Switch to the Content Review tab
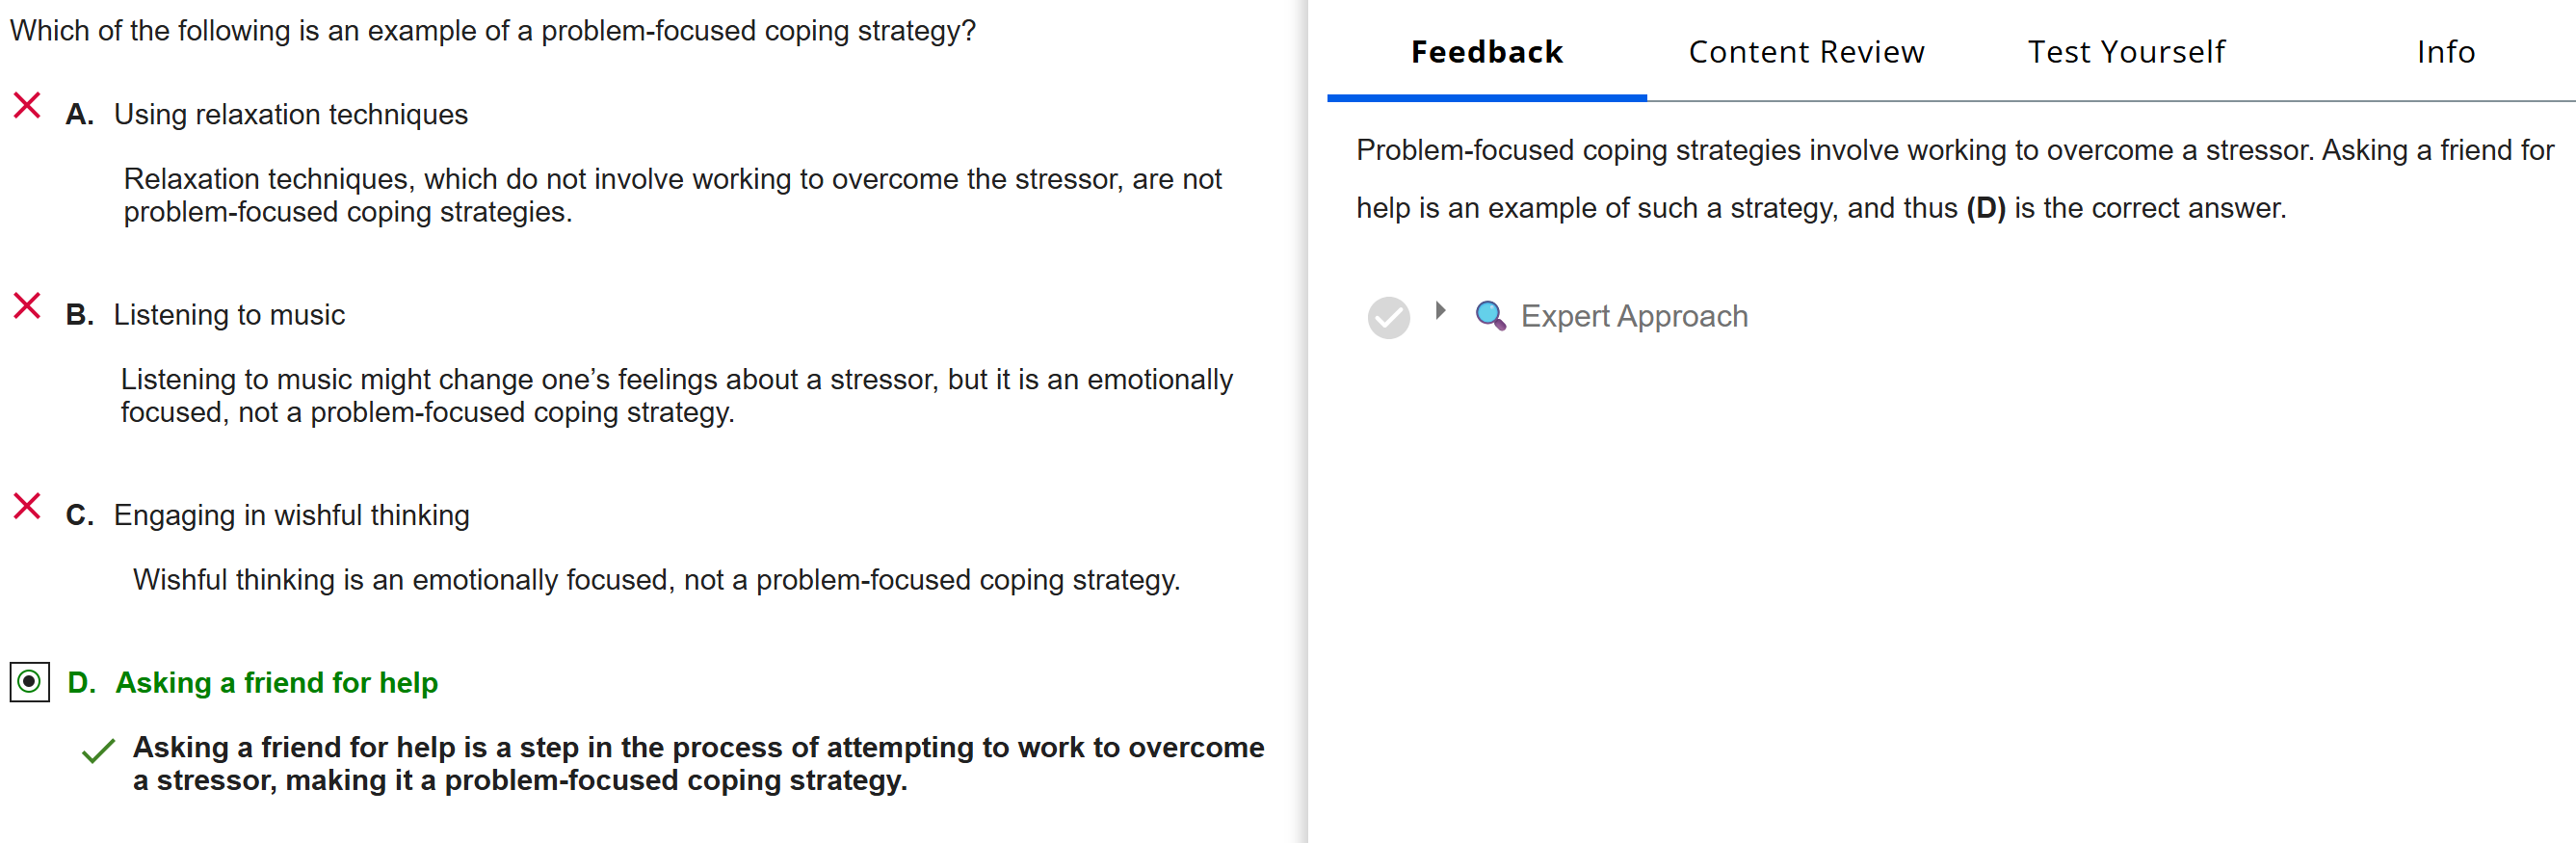Image resolution: width=2576 pixels, height=843 pixels. coord(1806,52)
